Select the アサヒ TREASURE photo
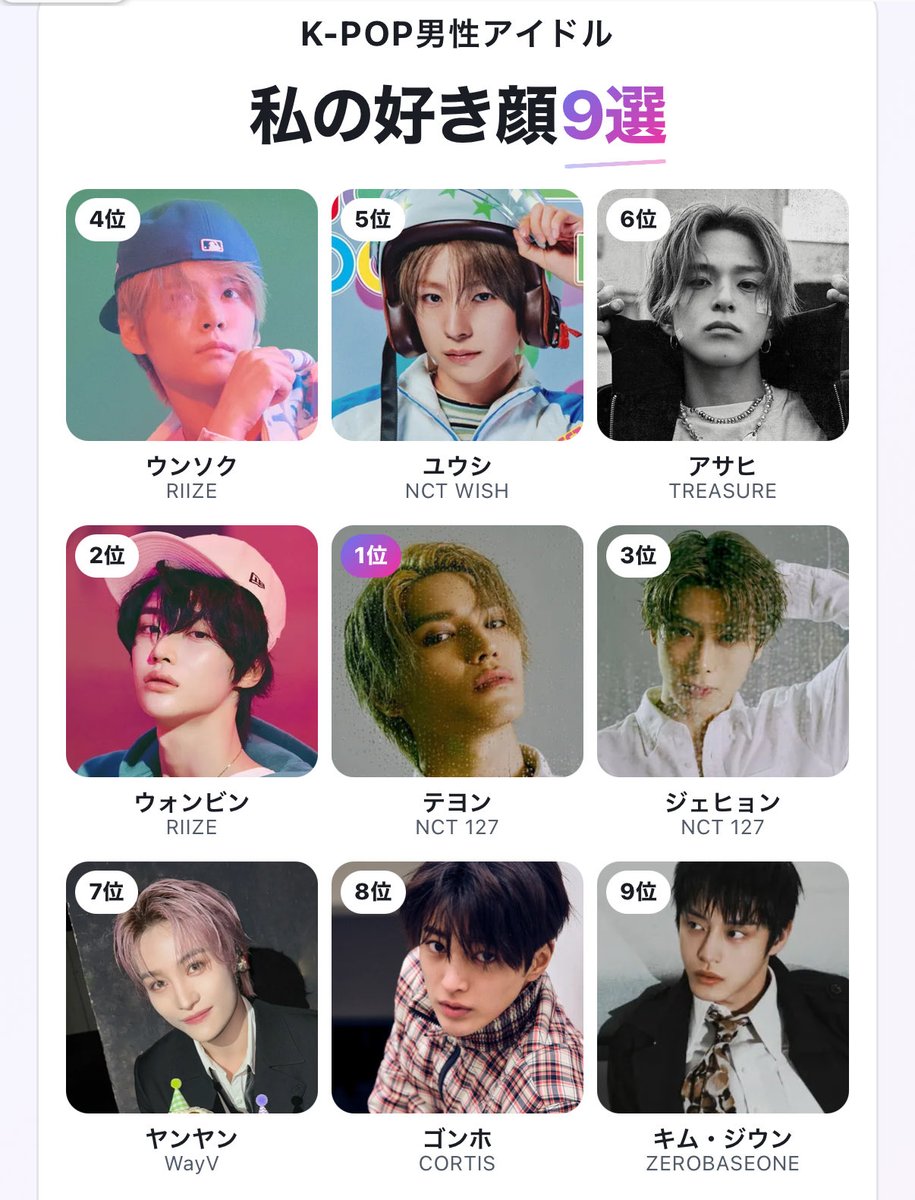Screen dimensions: 915x1200 pos(723,315)
